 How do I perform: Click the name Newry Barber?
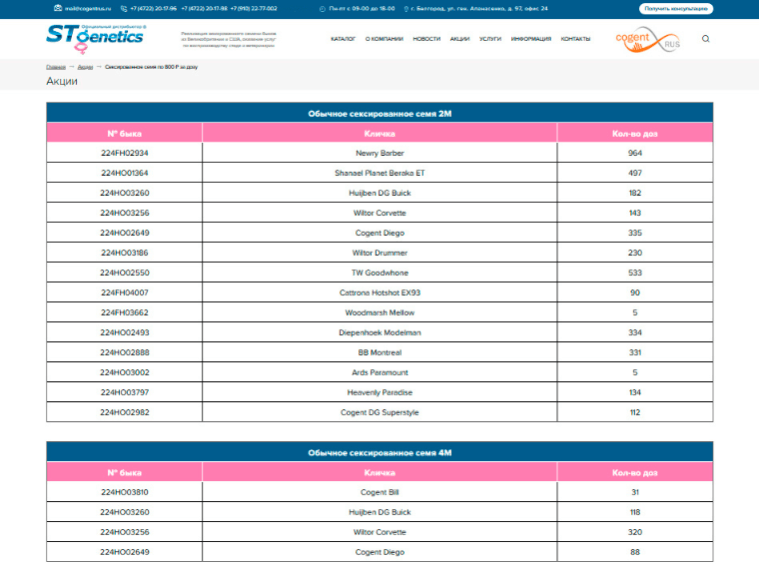[x=380, y=153]
